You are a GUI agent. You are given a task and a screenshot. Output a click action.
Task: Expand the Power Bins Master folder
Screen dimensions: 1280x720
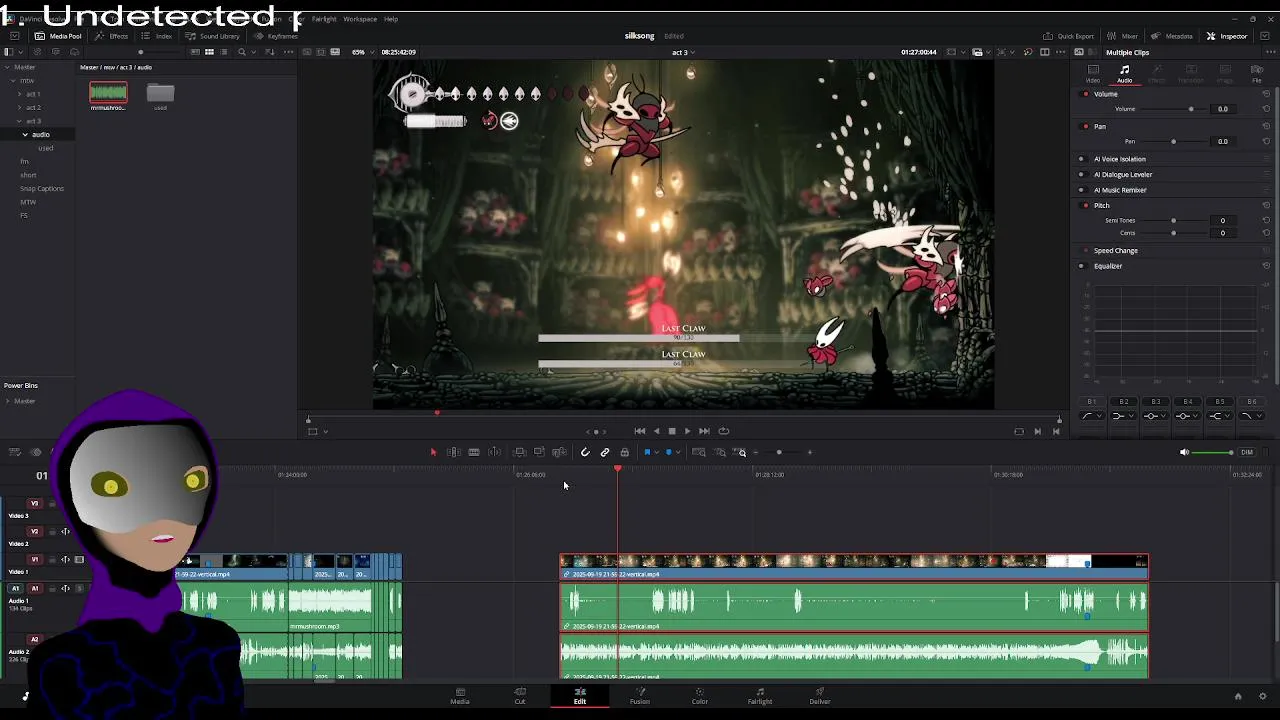[7, 401]
